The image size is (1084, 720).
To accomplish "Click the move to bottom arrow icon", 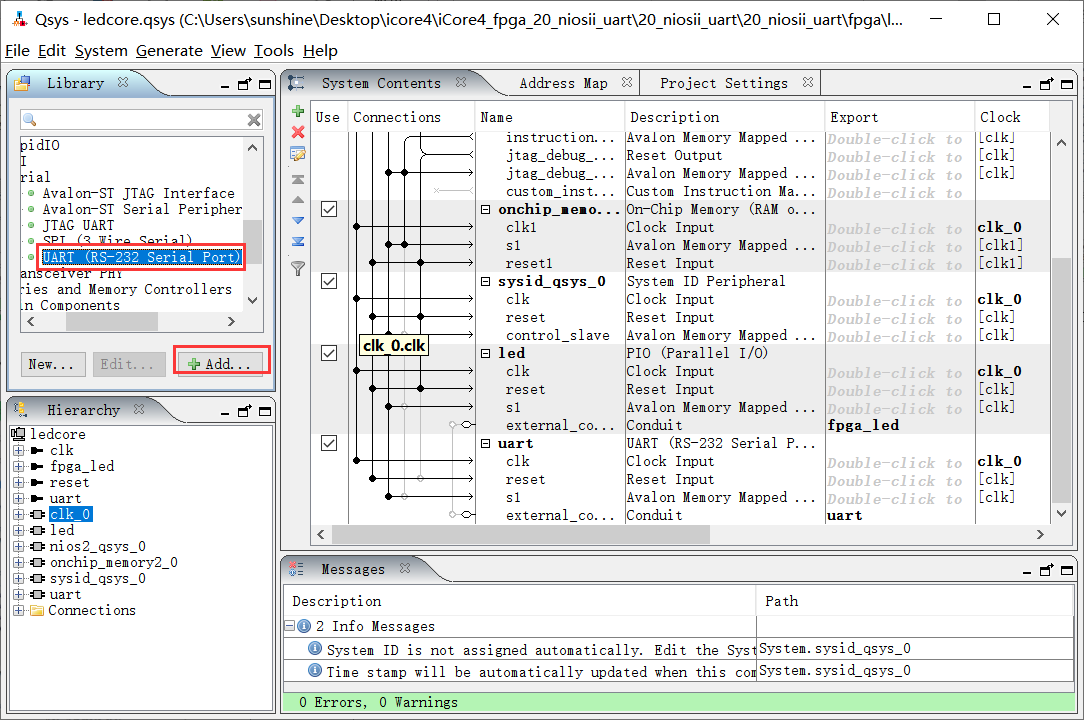I will pos(297,241).
